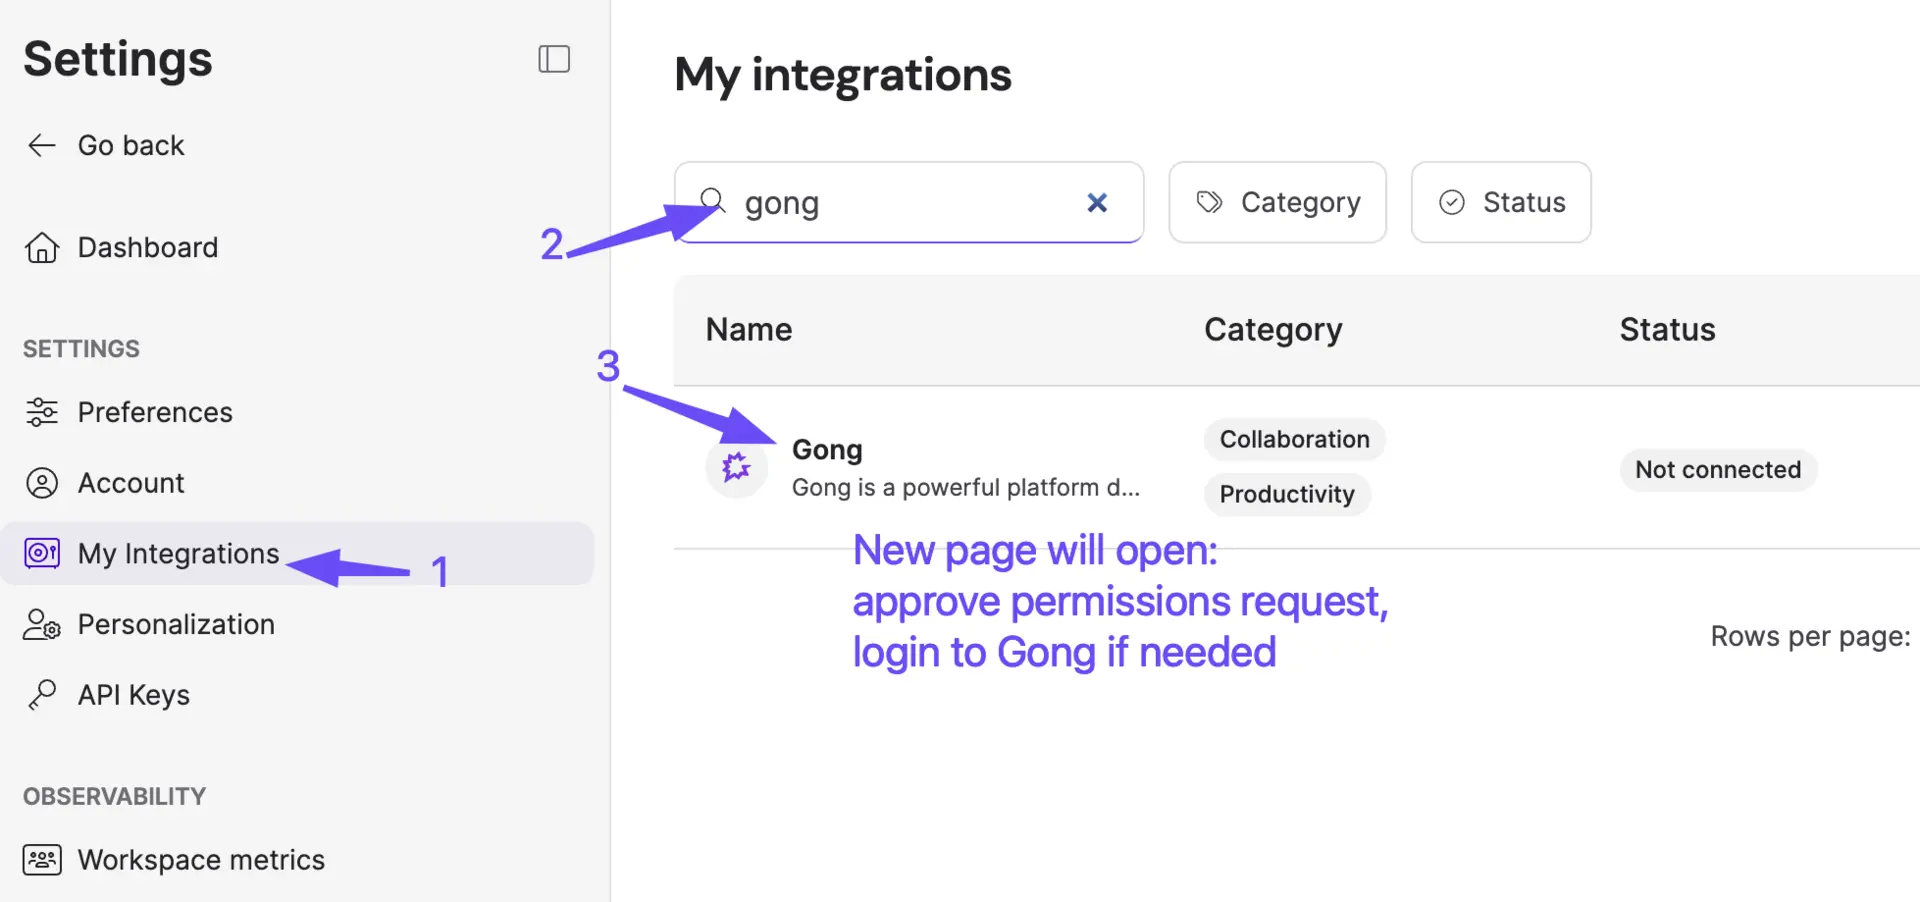1920x902 pixels.
Task: Open the Category filter dropdown
Action: pyautogui.click(x=1277, y=202)
